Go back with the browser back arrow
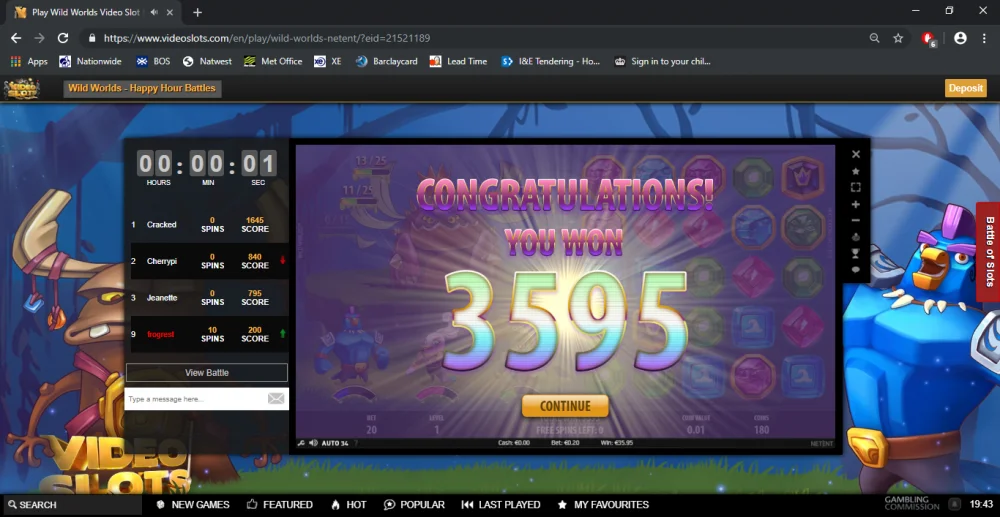The height and width of the screenshot is (517, 1000). [x=16, y=38]
